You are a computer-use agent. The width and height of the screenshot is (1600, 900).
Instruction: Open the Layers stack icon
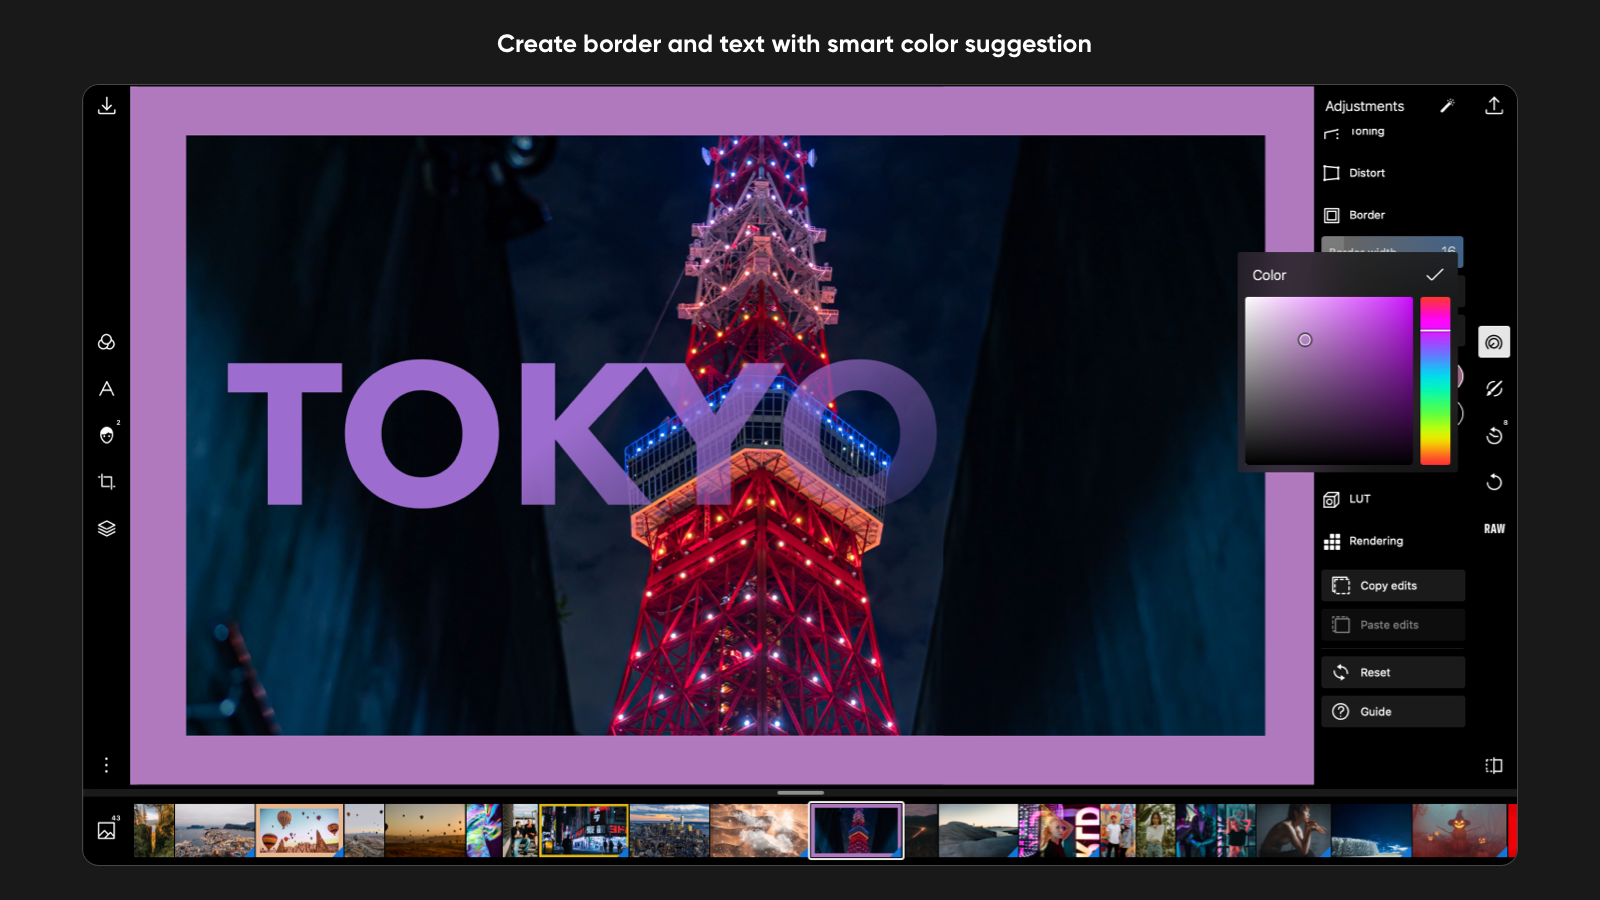107,528
